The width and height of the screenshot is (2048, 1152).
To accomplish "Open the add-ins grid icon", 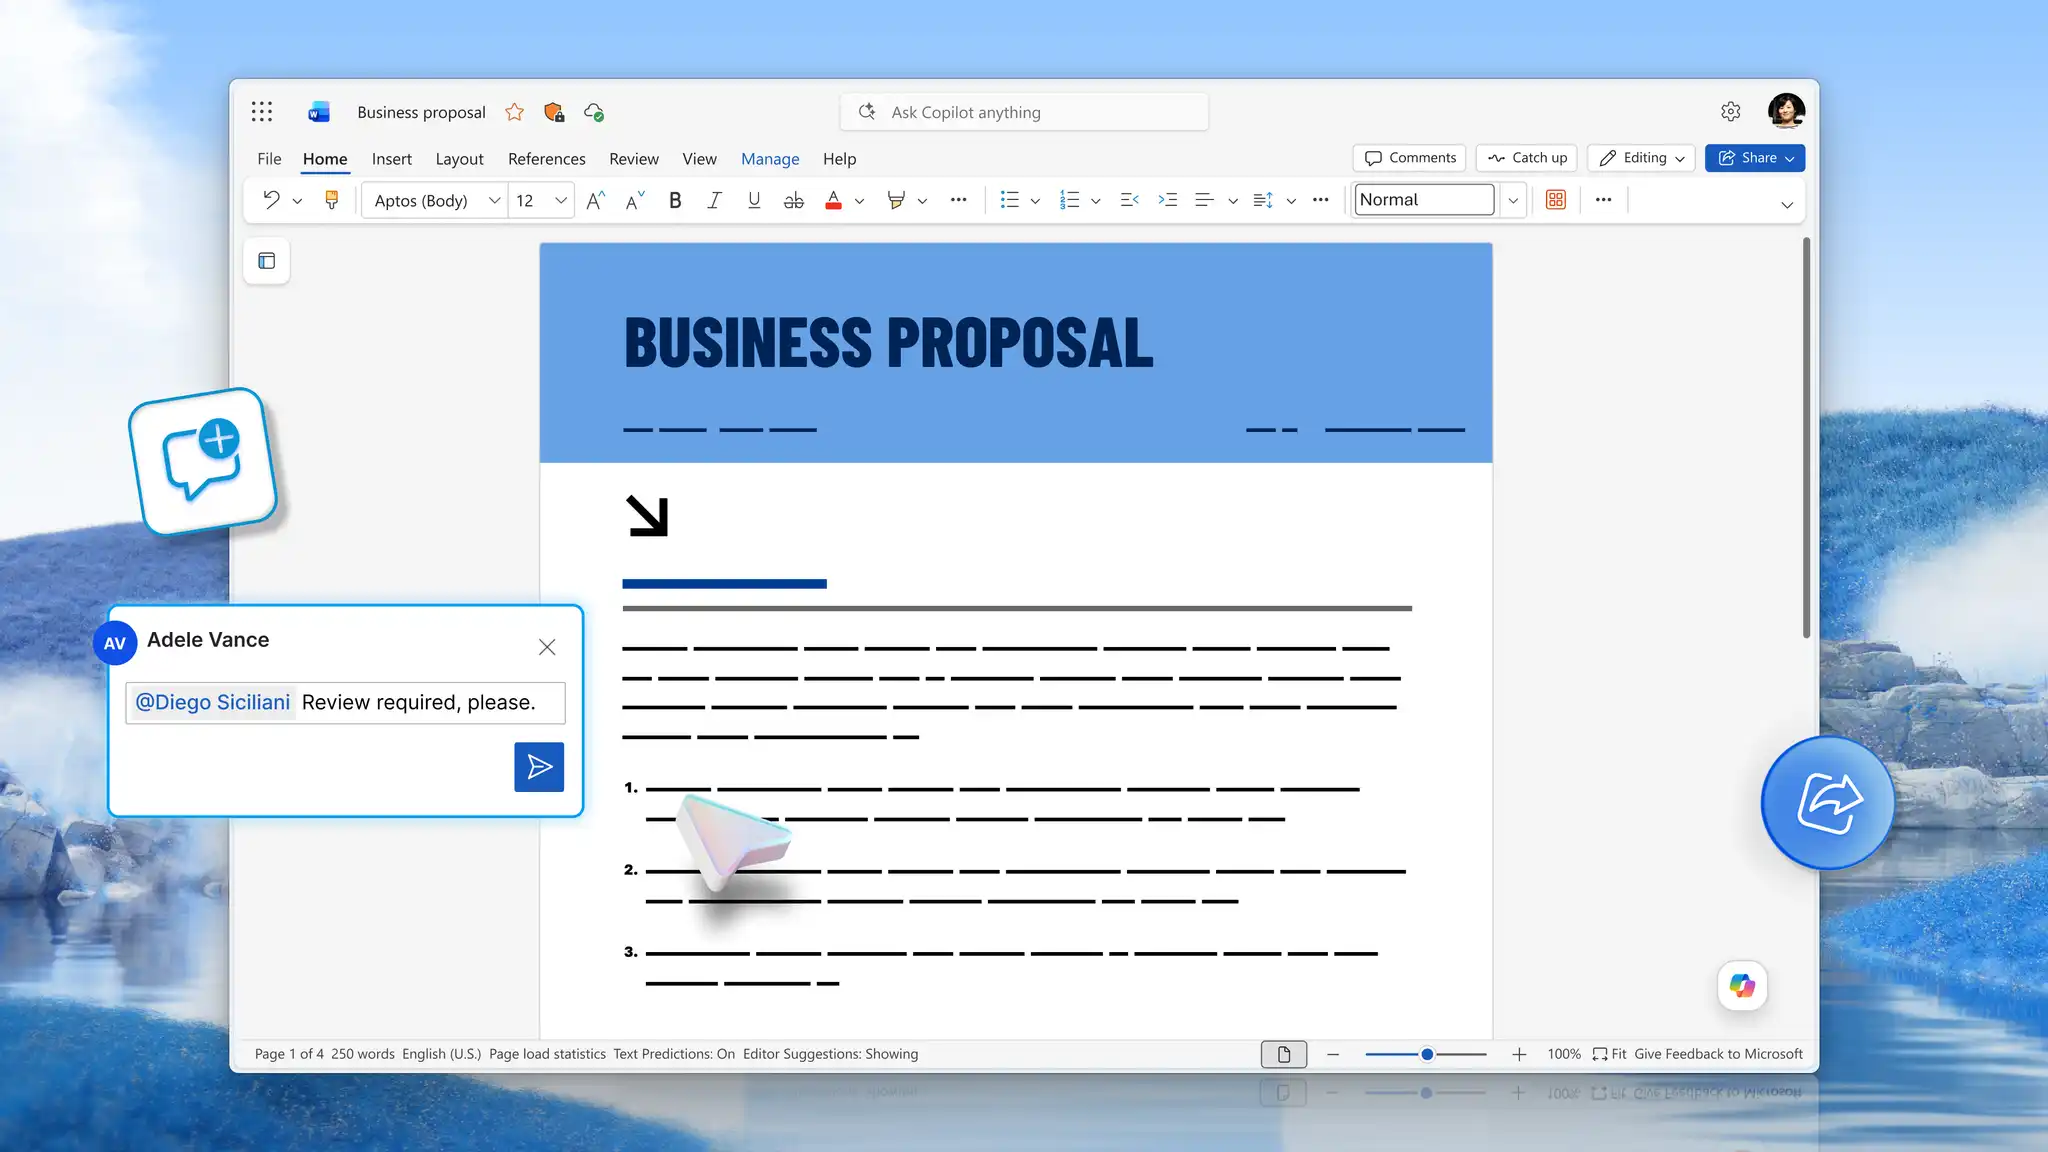I will point(1556,200).
